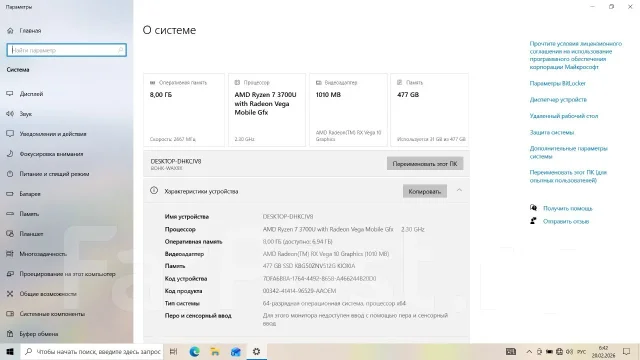Select the Видеоадаптер 1010 MB card
This screenshot has height=360, width=640.
(x=348, y=110)
